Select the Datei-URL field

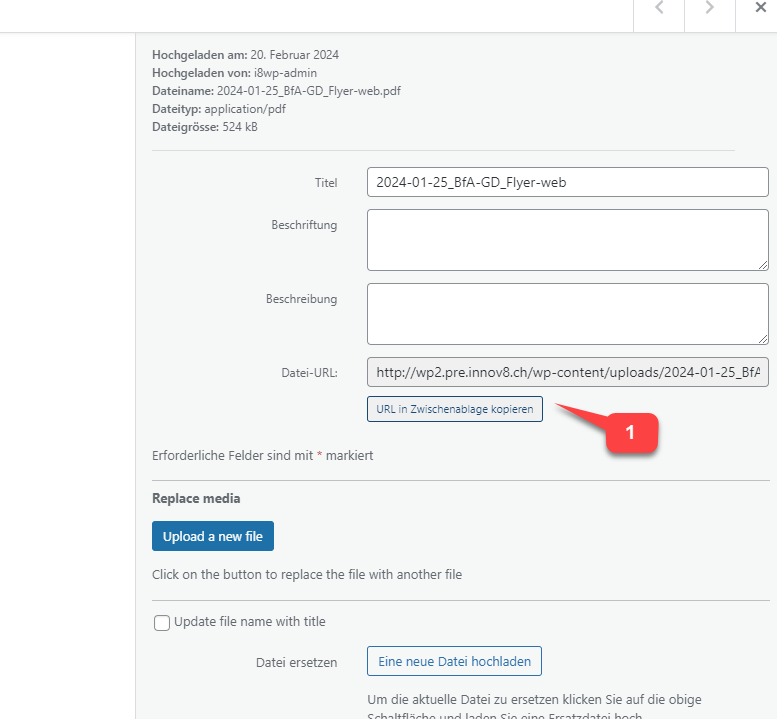tap(567, 372)
